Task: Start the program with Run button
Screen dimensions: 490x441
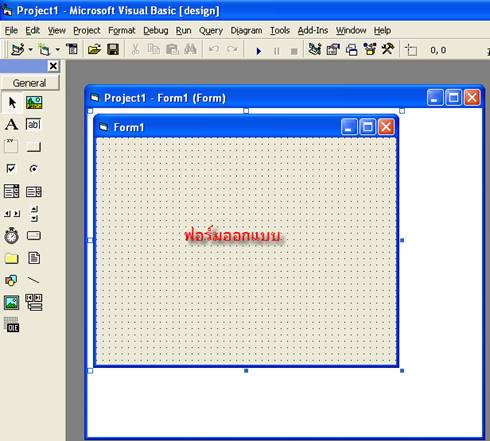Action: click(x=259, y=51)
